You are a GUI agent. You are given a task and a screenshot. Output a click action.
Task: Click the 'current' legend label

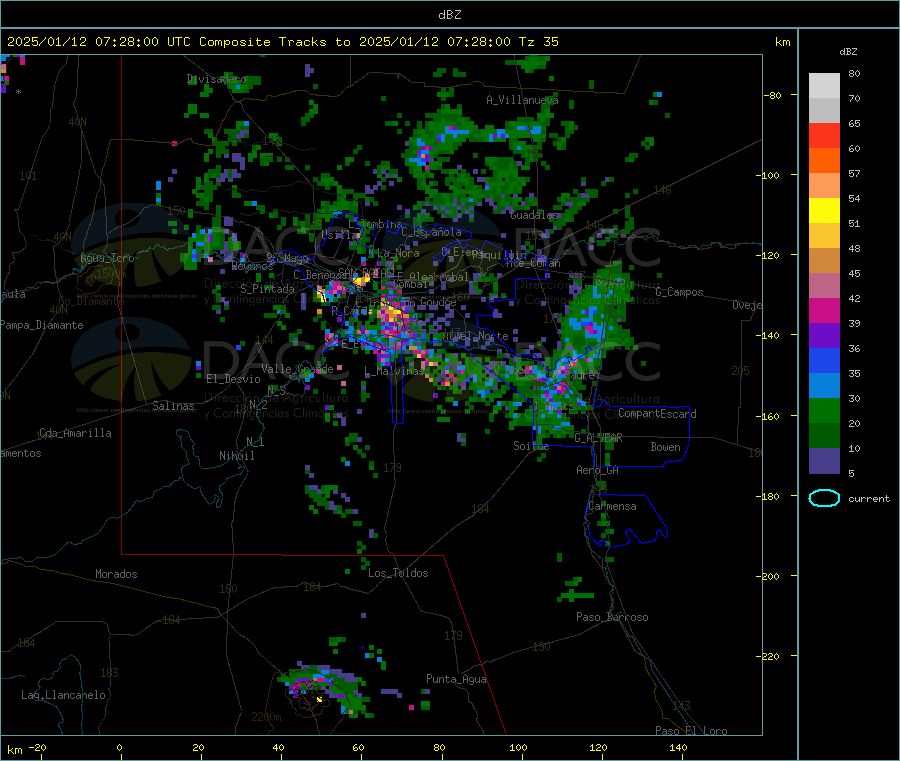[x=869, y=499]
